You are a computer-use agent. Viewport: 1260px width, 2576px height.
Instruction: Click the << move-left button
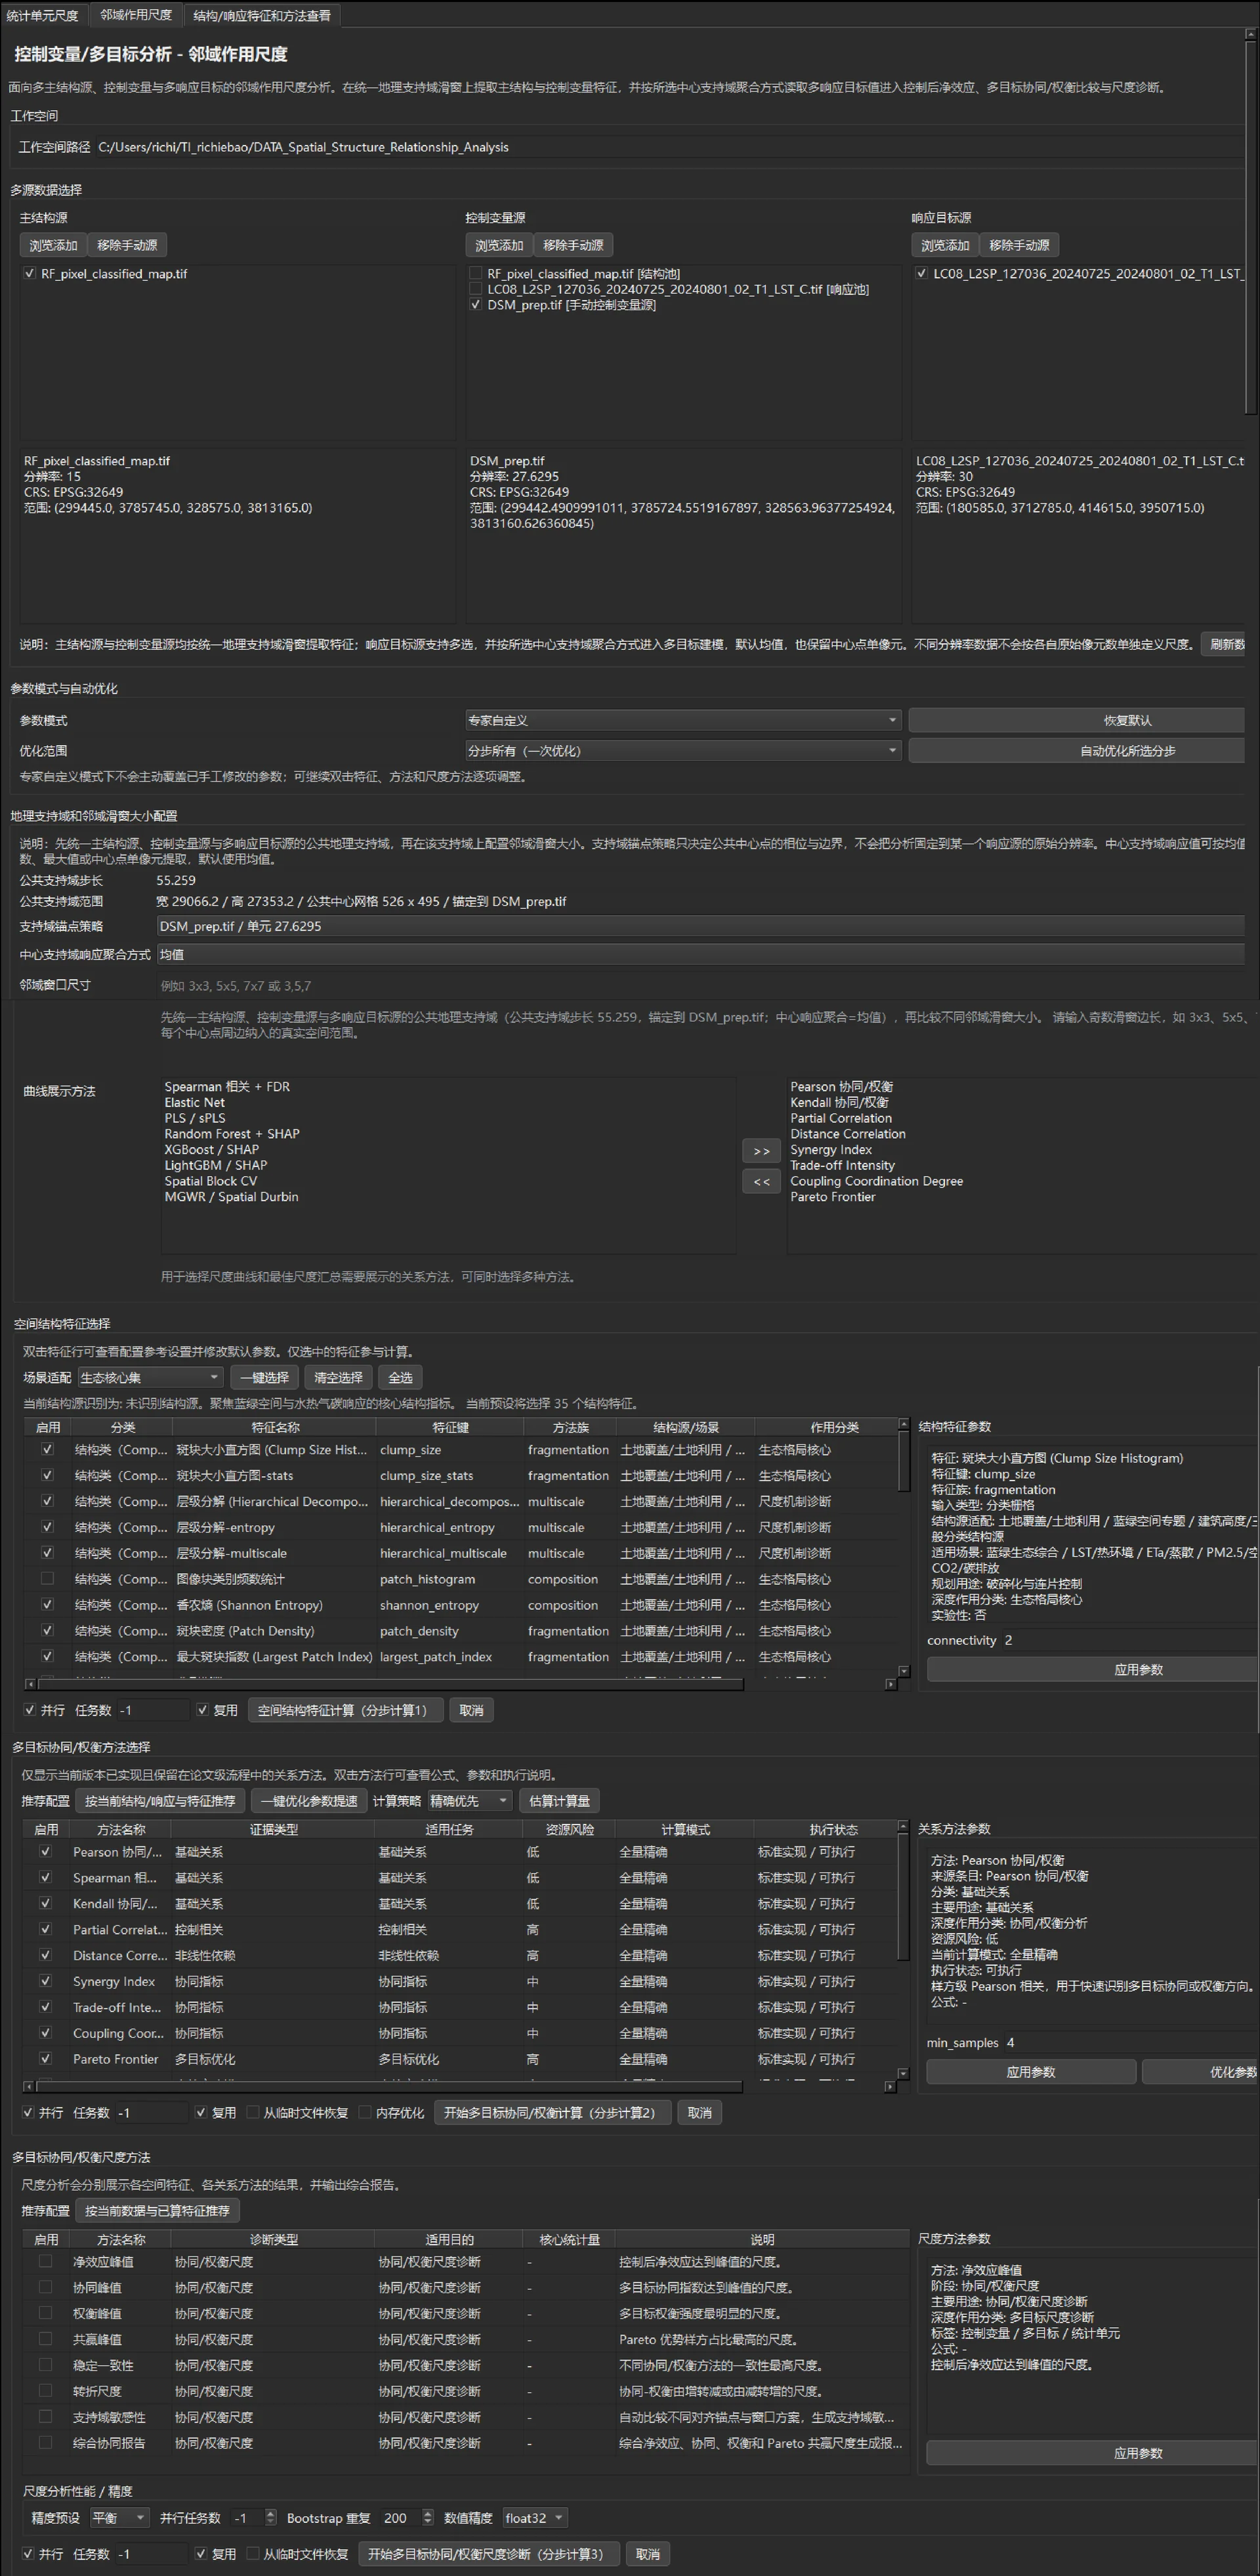pyautogui.click(x=762, y=1182)
